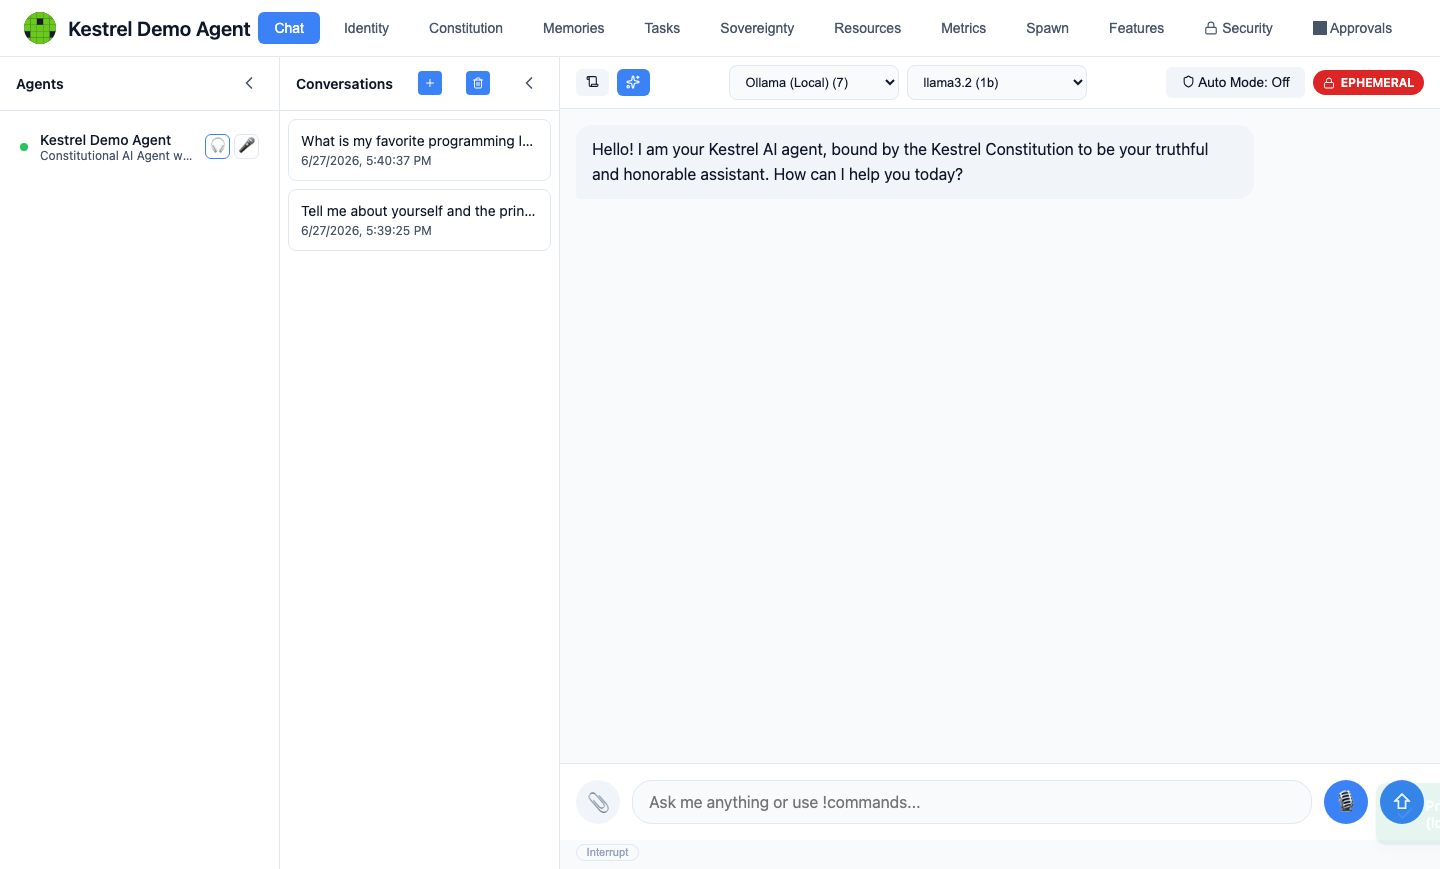Start voice input with blue microphone button
Viewport: 1440px width, 869px height.
1346,802
